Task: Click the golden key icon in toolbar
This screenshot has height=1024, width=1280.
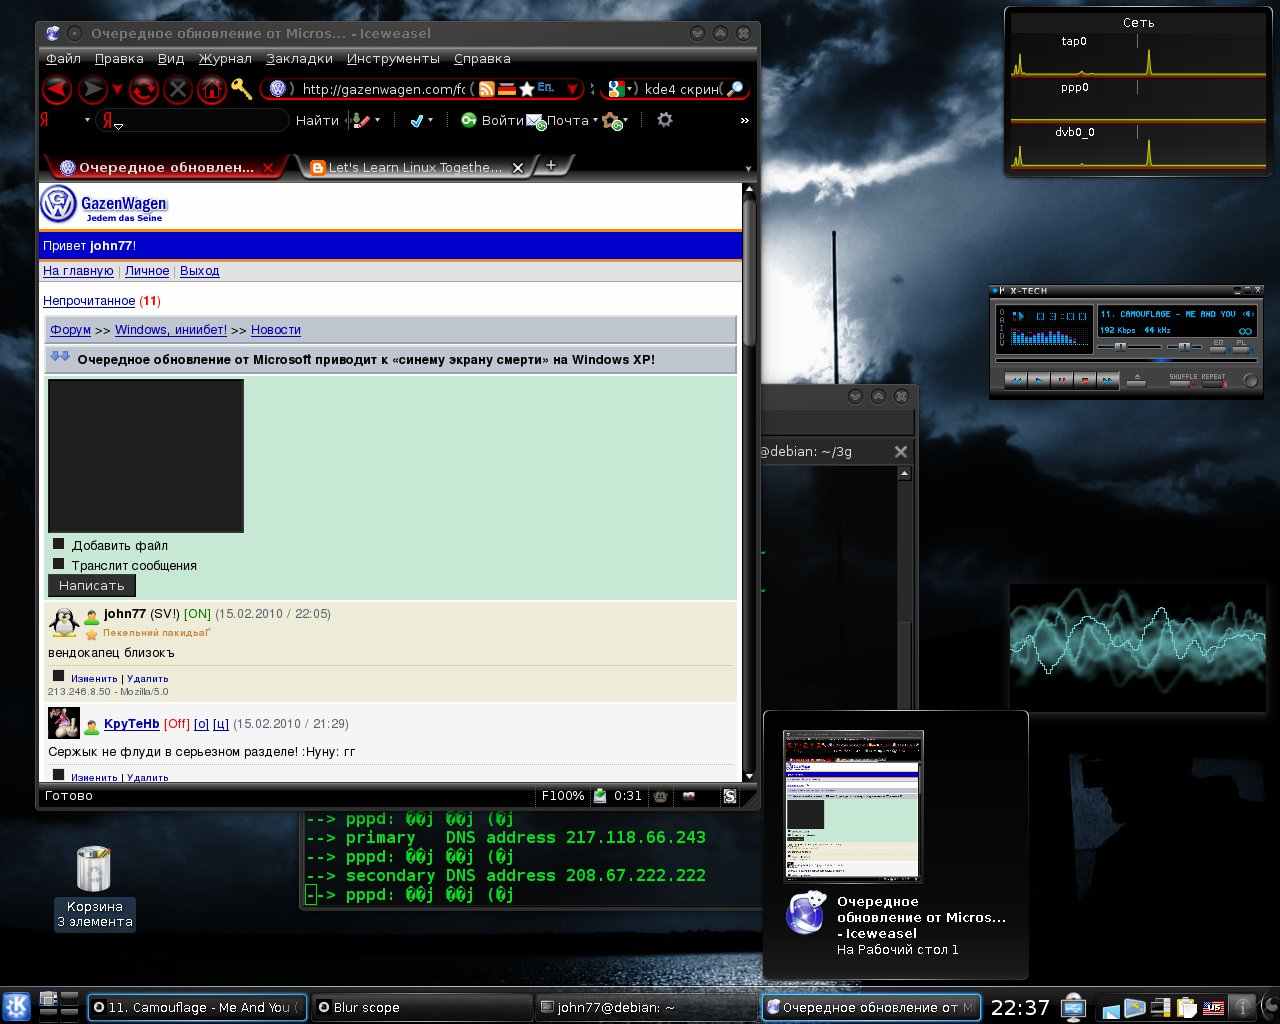Action: 241,90
